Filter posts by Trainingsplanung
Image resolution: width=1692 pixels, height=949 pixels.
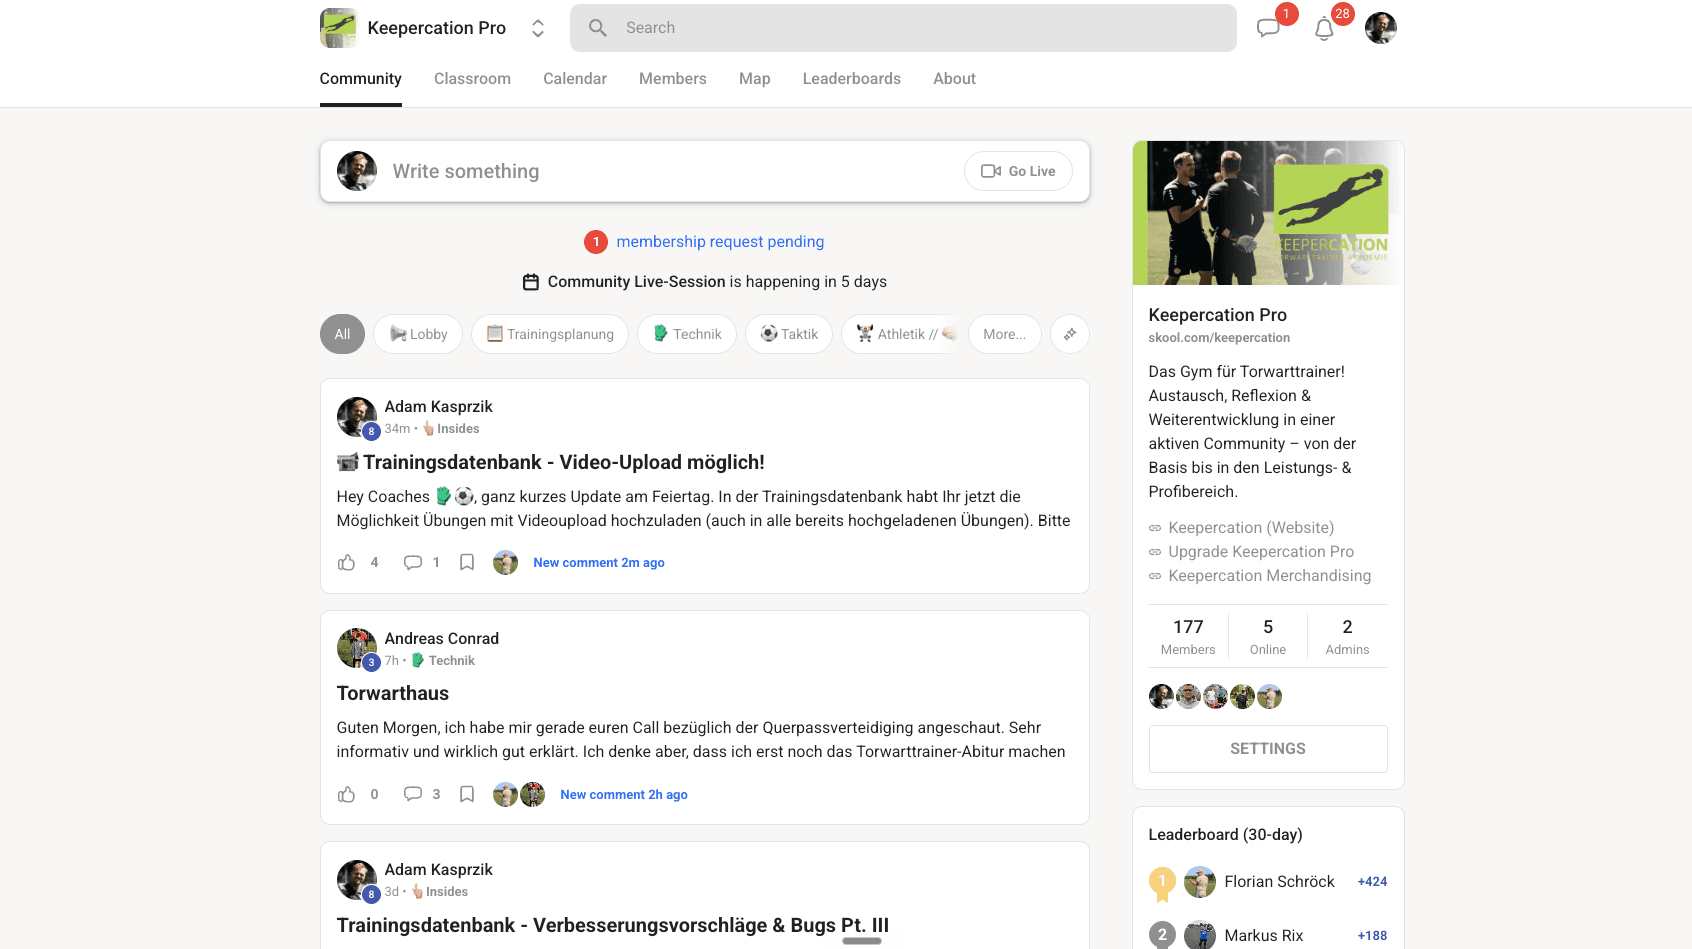[x=550, y=334]
